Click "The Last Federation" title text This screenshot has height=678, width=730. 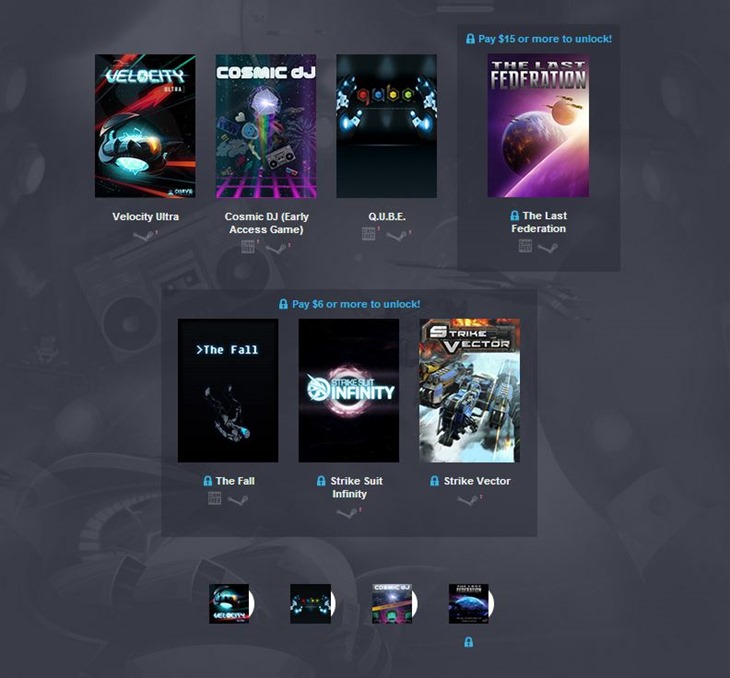click(539, 222)
